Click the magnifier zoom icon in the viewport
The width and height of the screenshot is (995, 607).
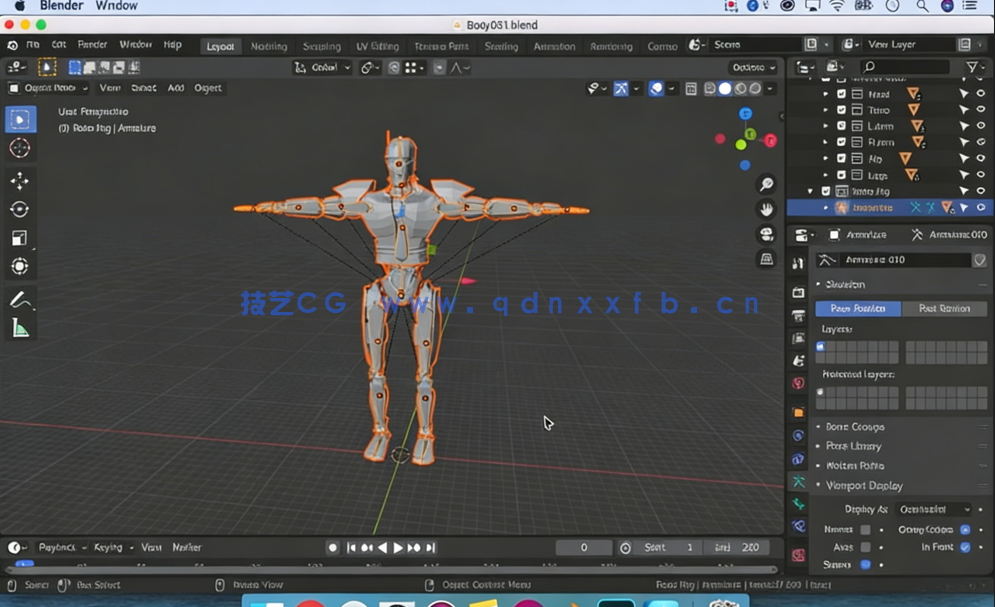766,185
